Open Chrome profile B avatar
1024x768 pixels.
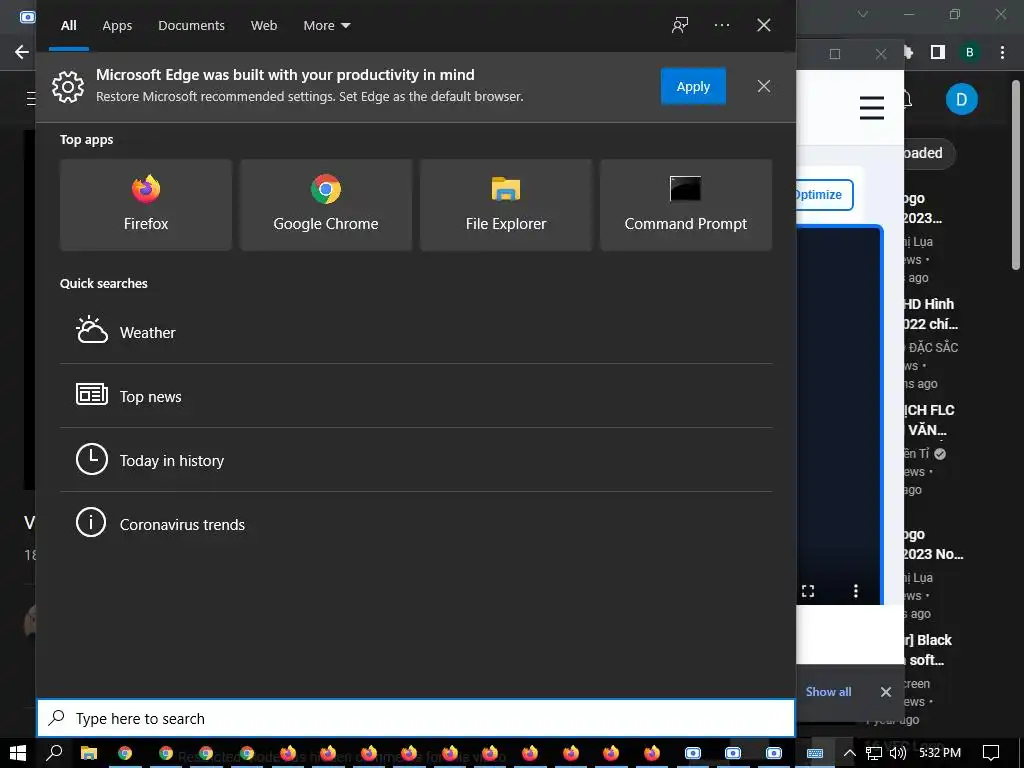coord(970,52)
